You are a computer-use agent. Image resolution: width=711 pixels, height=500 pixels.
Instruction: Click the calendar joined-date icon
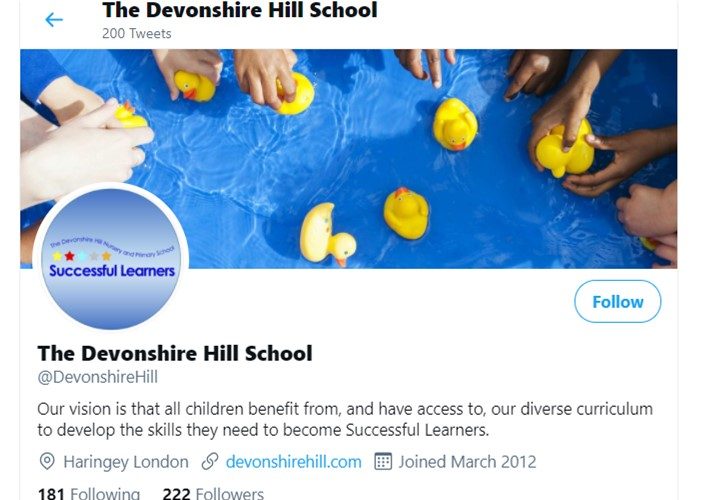pos(383,461)
